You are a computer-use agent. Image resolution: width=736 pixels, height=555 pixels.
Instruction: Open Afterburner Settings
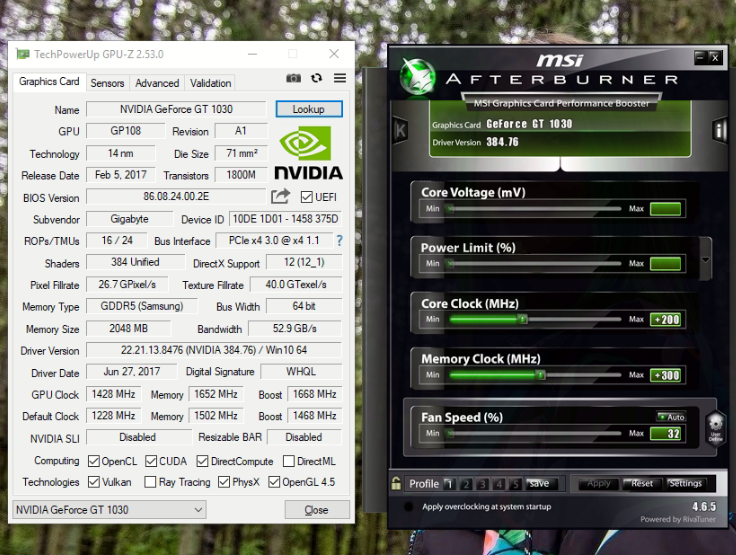click(686, 483)
